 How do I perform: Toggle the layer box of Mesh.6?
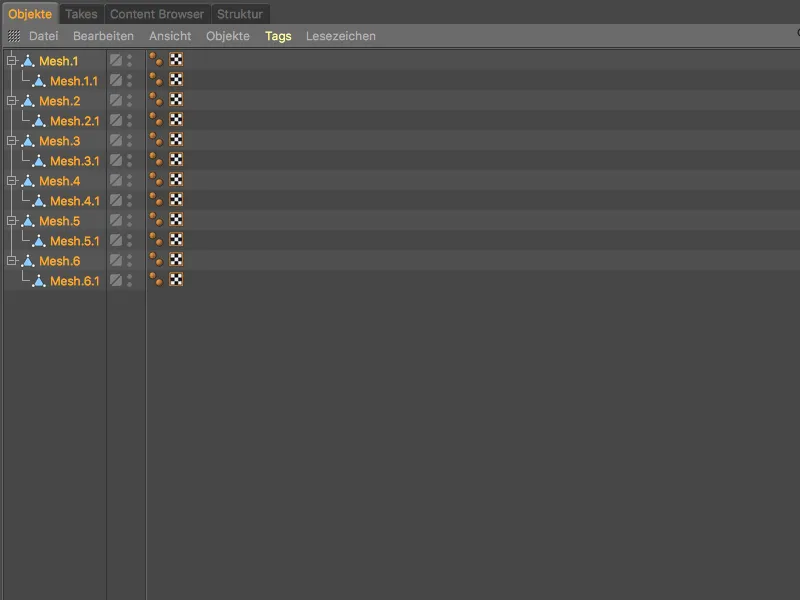tap(116, 260)
